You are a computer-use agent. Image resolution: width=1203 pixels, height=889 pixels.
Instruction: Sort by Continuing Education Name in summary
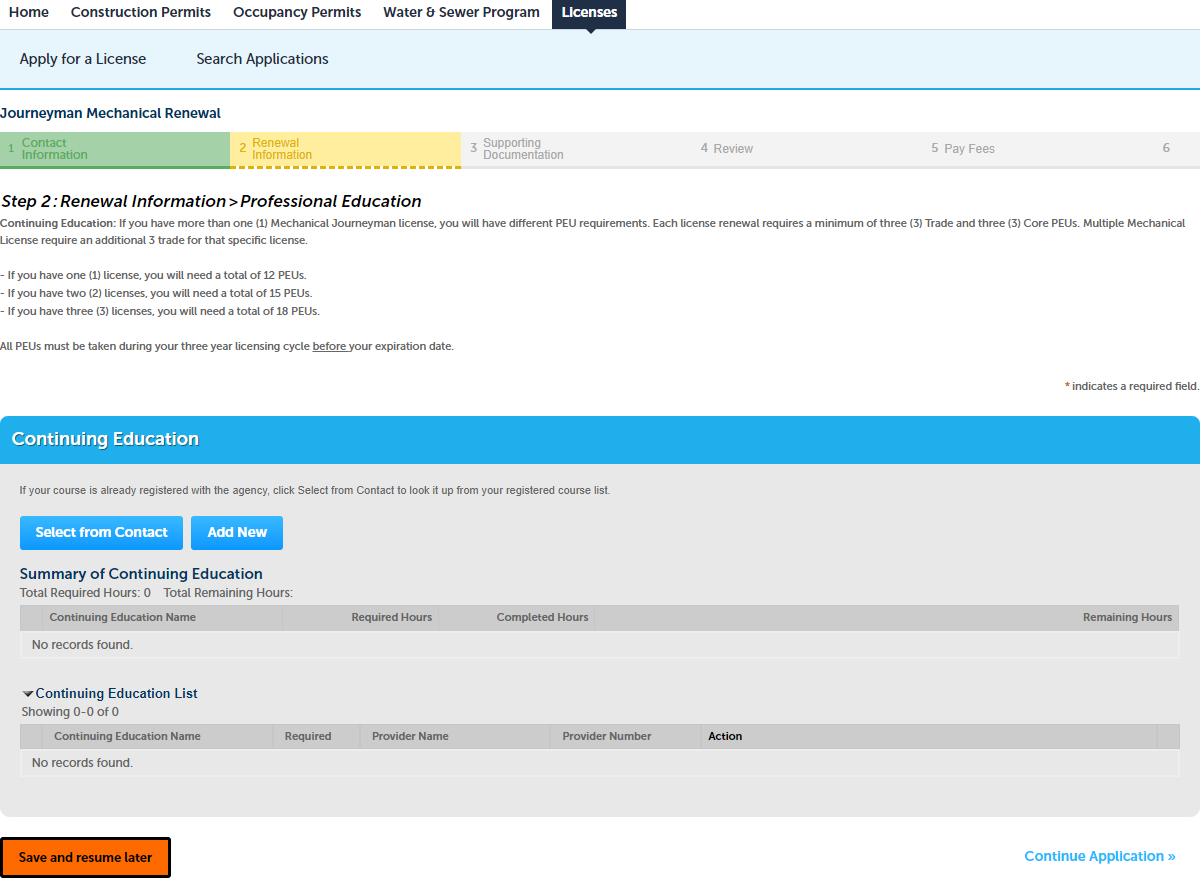pos(122,618)
